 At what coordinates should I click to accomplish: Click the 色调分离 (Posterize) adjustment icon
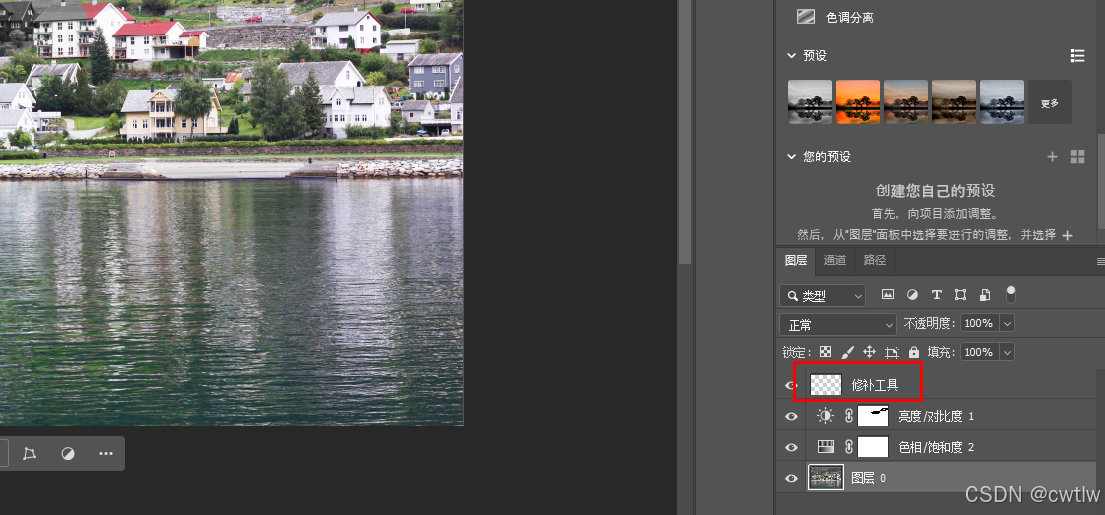pyautogui.click(x=805, y=17)
